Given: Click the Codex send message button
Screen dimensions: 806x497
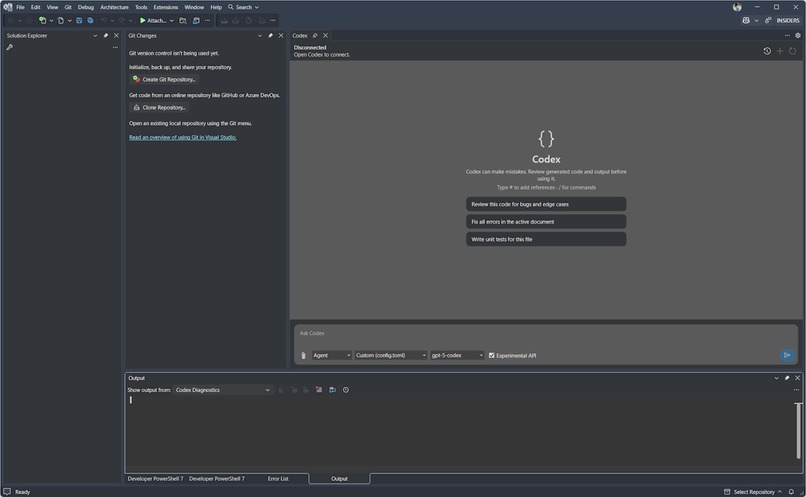Looking at the screenshot, I should (x=786, y=355).
